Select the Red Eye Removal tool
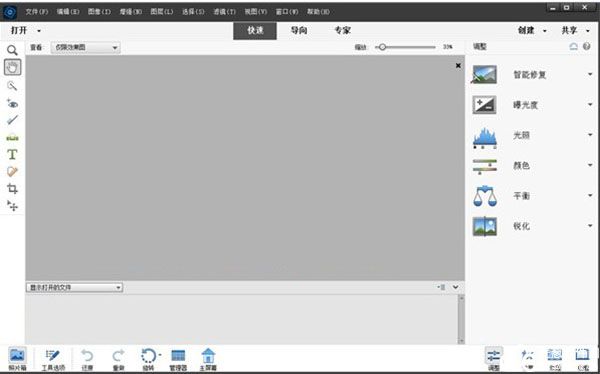Image resolution: width=600 pixels, height=374 pixels. [12, 103]
